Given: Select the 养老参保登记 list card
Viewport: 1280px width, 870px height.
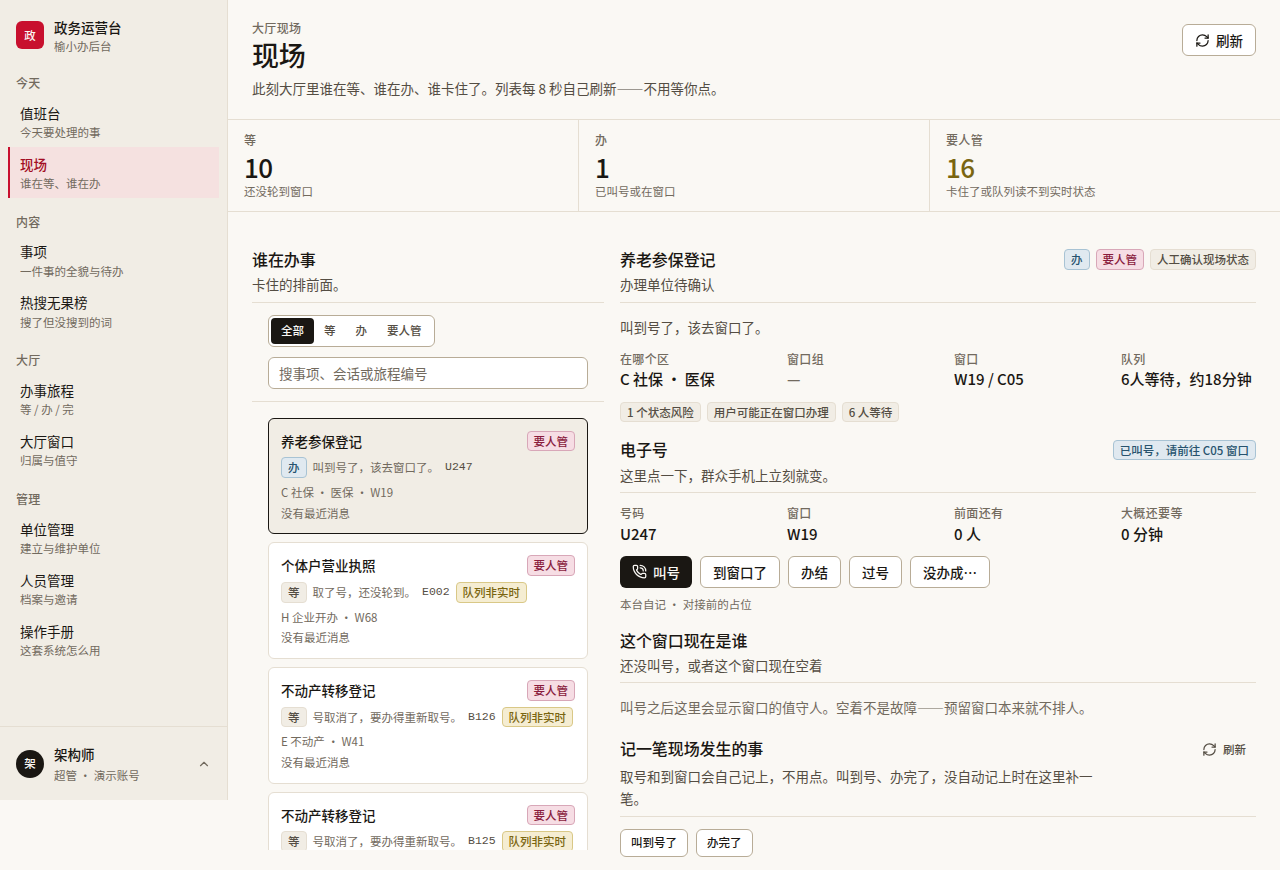Looking at the screenshot, I should click(428, 476).
